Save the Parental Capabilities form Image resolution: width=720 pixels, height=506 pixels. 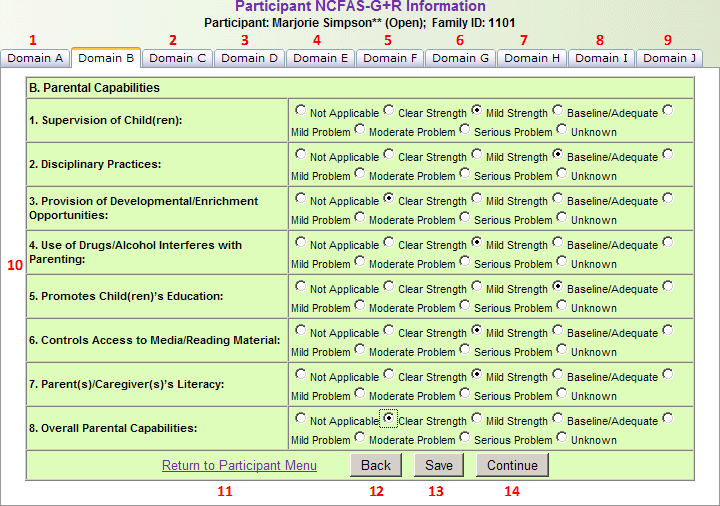click(x=438, y=465)
